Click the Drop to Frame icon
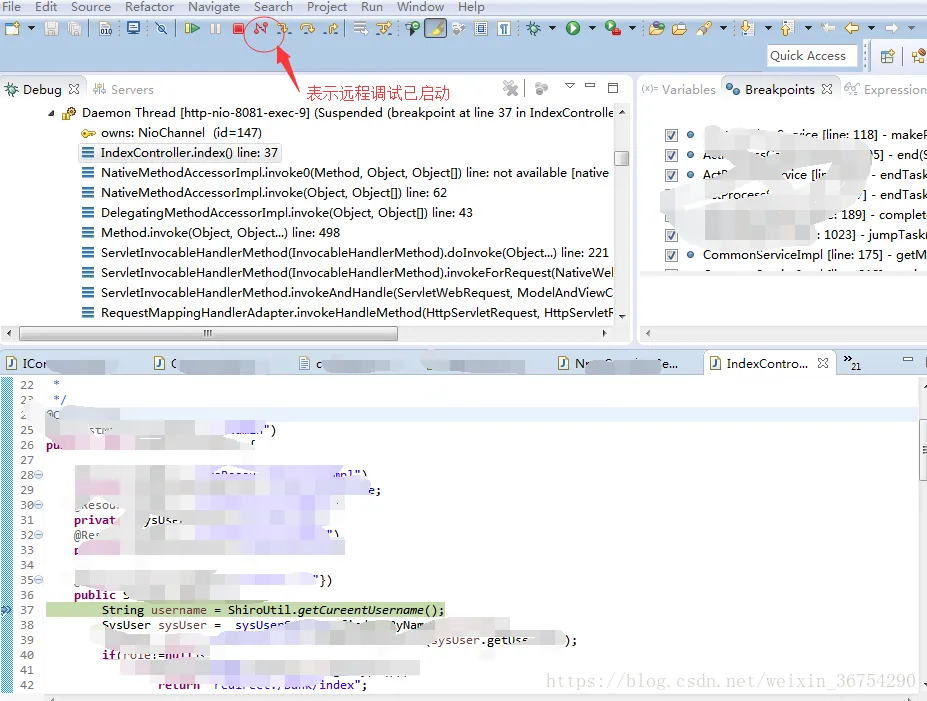This screenshot has height=701, width=927. [x=361, y=28]
